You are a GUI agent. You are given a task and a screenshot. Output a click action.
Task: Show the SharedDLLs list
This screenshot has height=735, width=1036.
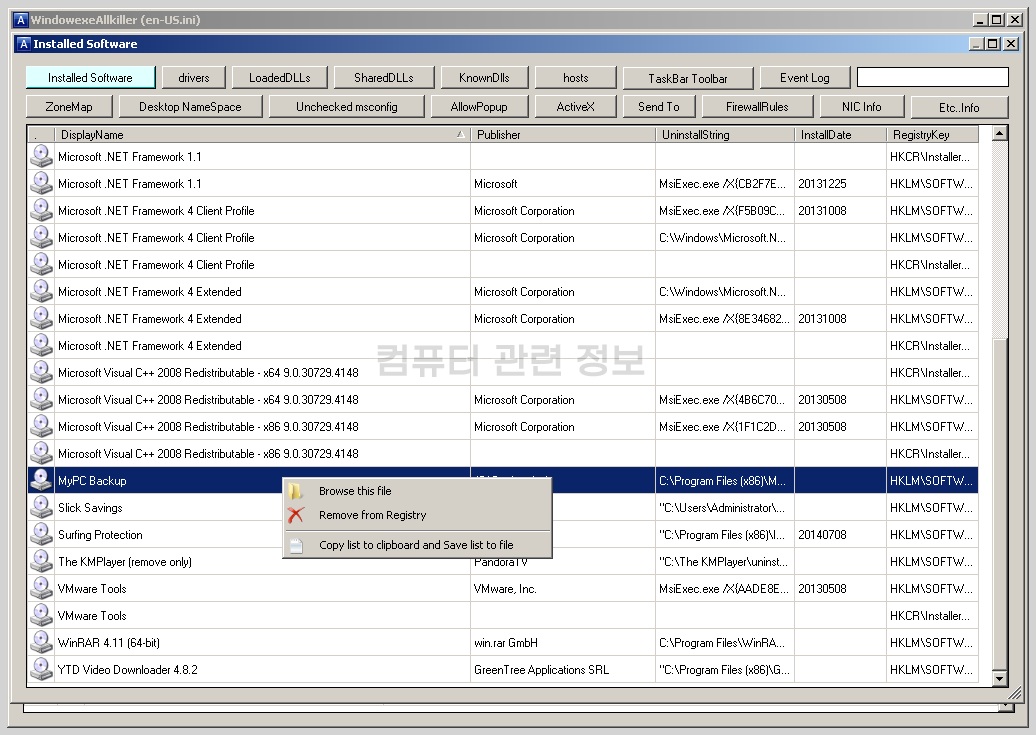[x=384, y=77]
